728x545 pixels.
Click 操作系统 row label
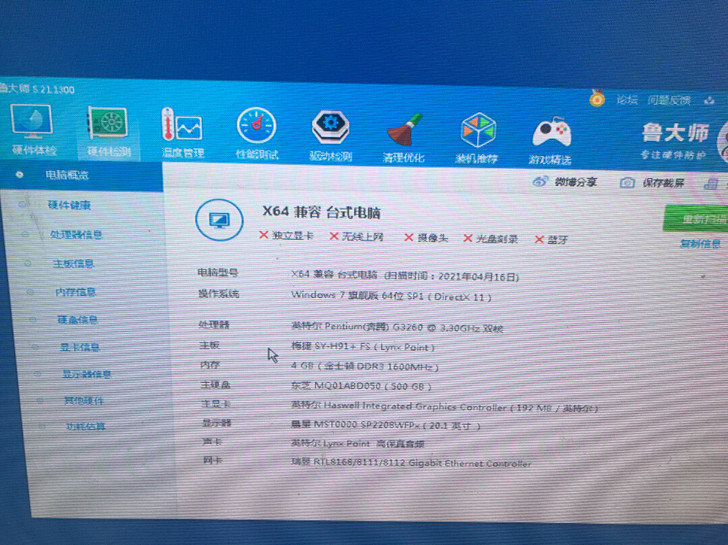219,293
